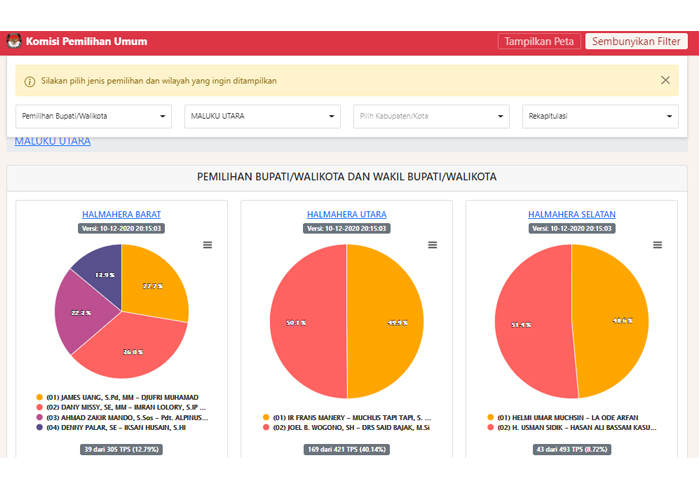Click Sembunyikan Filter button
Image resolution: width=700 pixels, height=500 pixels.
point(636,41)
